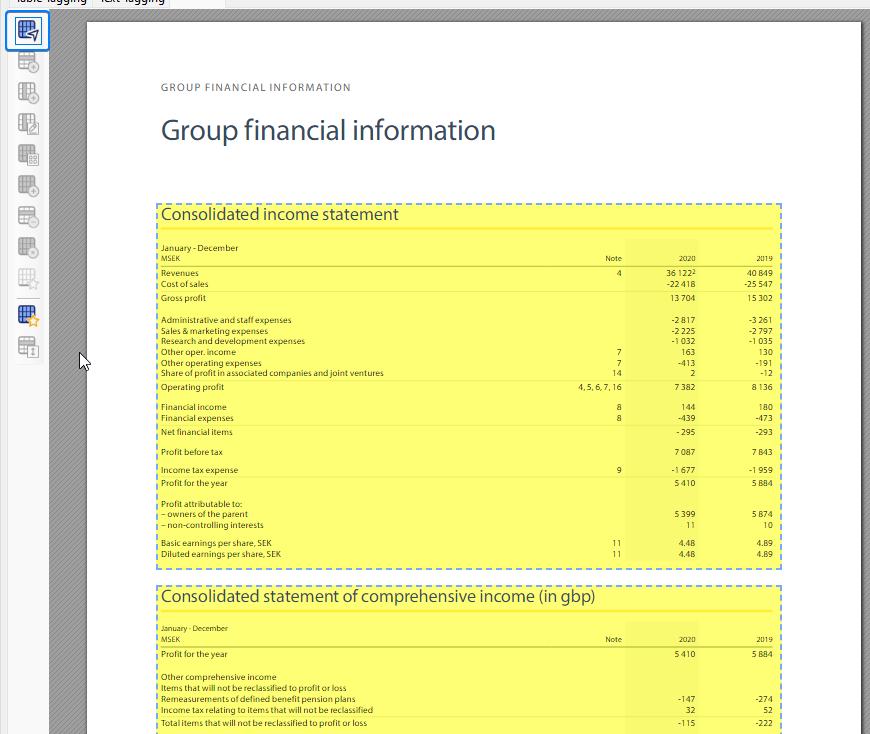Screen dimensions: 870x734
Task: Click the operating profit value '8 136'
Action: (762, 387)
